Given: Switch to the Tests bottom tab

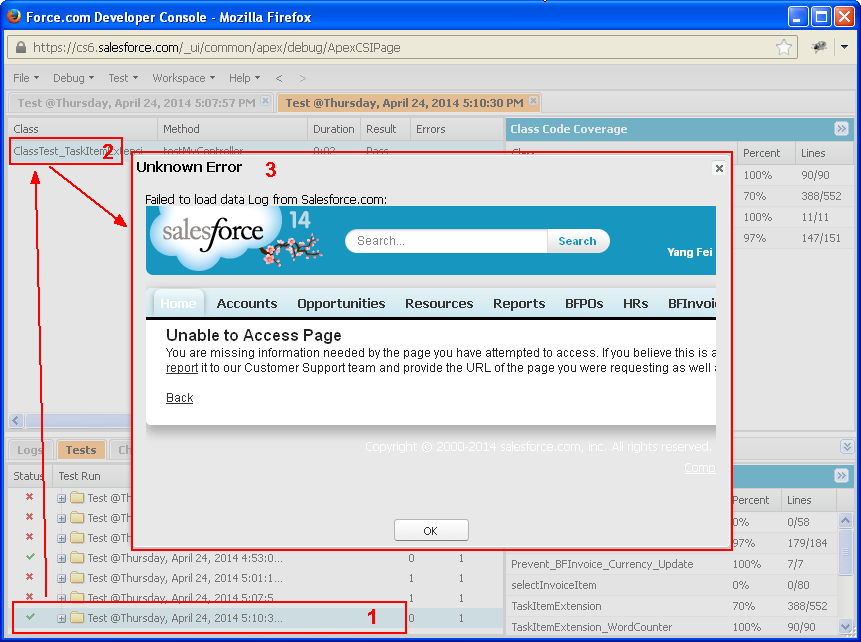Looking at the screenshot, I should (x=81, y=450).
